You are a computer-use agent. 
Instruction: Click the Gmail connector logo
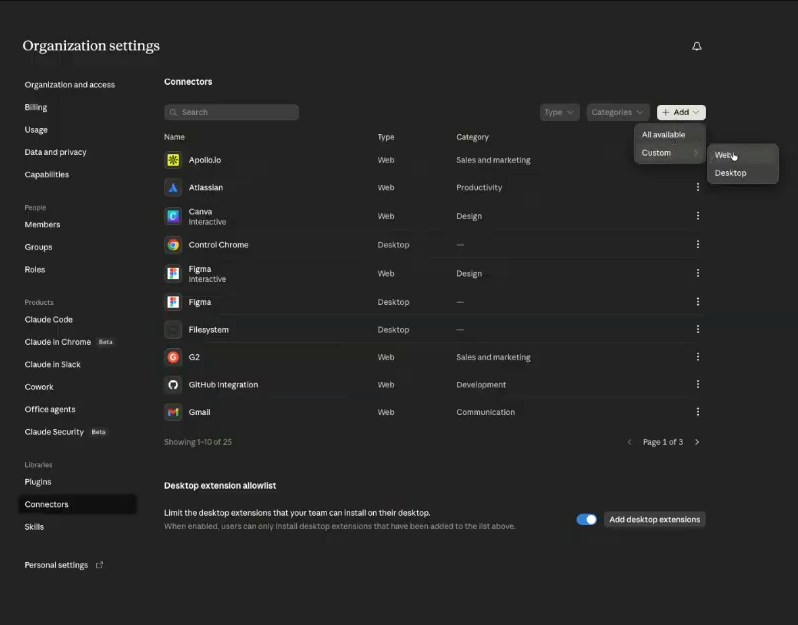(173, 412)
